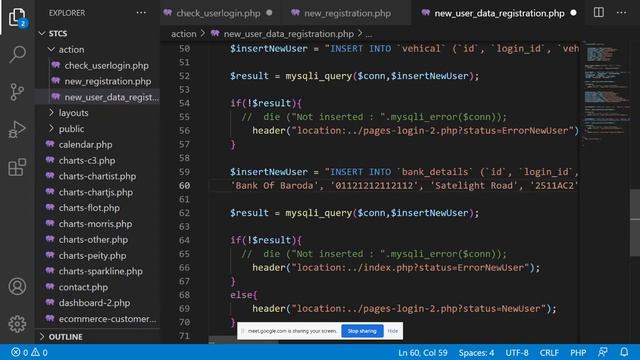The height and width of the screenshot is (360, 640).
Task: Expand the layouts folder
Action: tap(51, 113)
